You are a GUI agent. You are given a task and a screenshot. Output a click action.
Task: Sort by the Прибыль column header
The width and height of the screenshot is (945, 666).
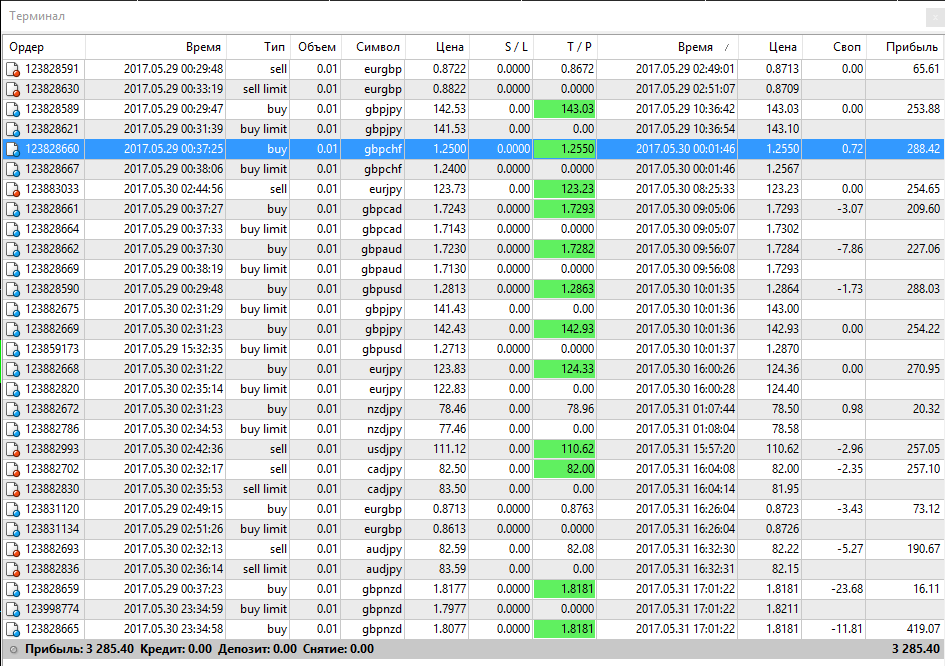coord(905,47)
